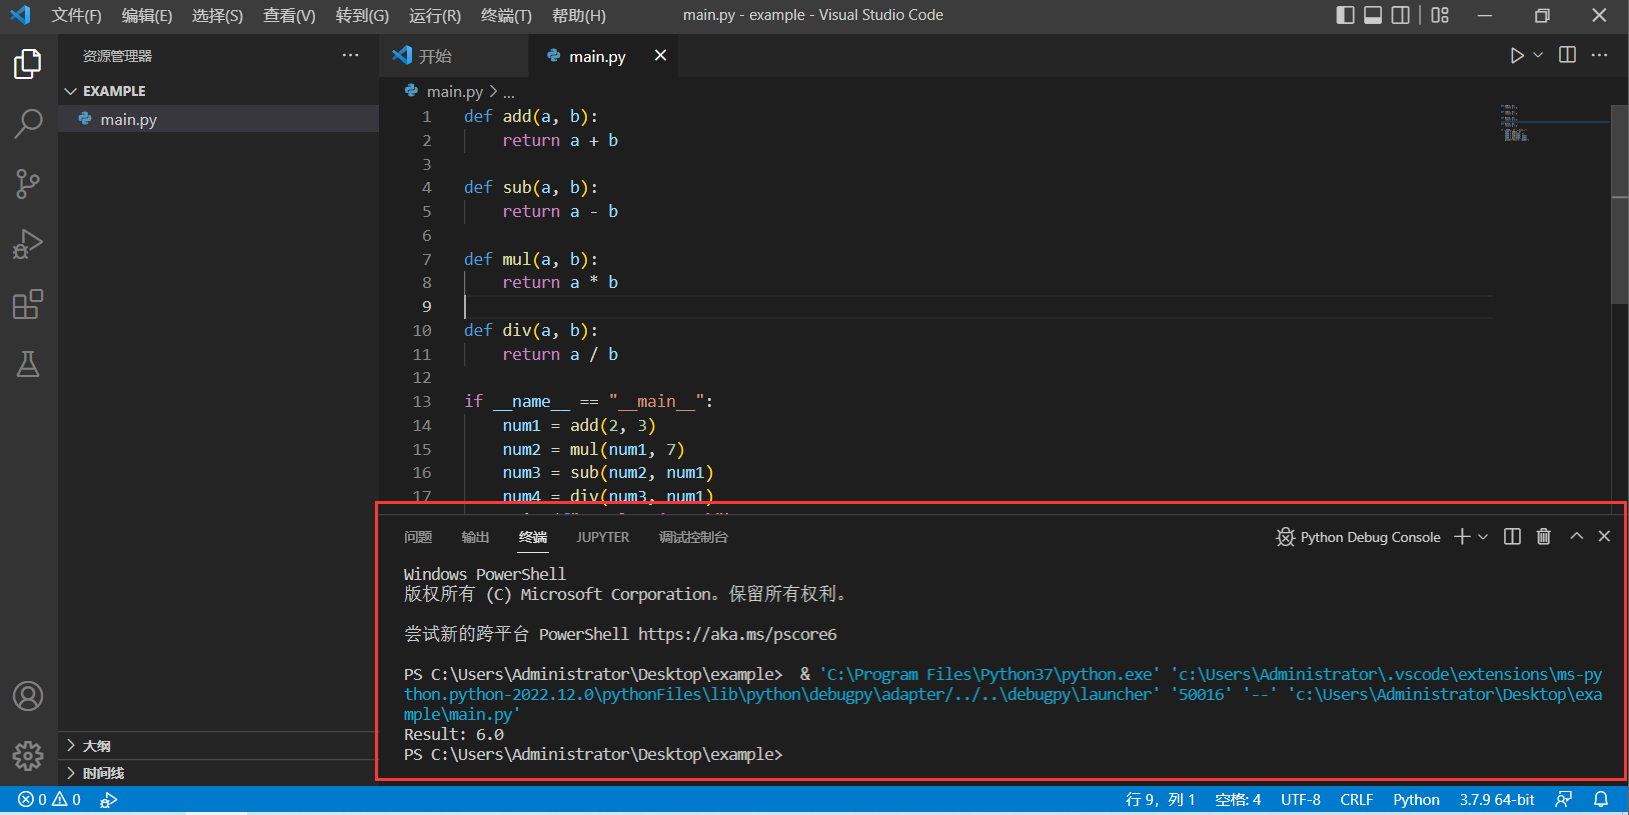Open the Search view in activity bar
The height and width of the screenshot is (815, 1629).
[28, 124]
